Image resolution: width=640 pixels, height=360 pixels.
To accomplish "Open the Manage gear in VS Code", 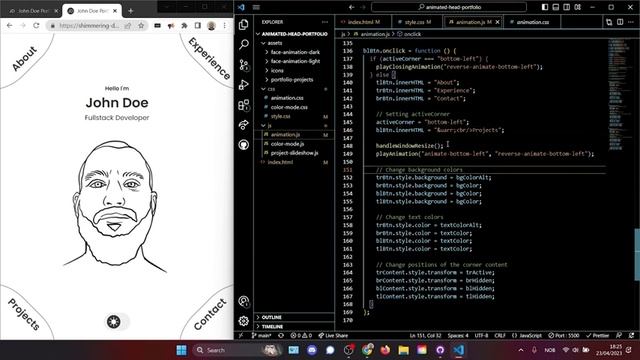I will 244,321.
